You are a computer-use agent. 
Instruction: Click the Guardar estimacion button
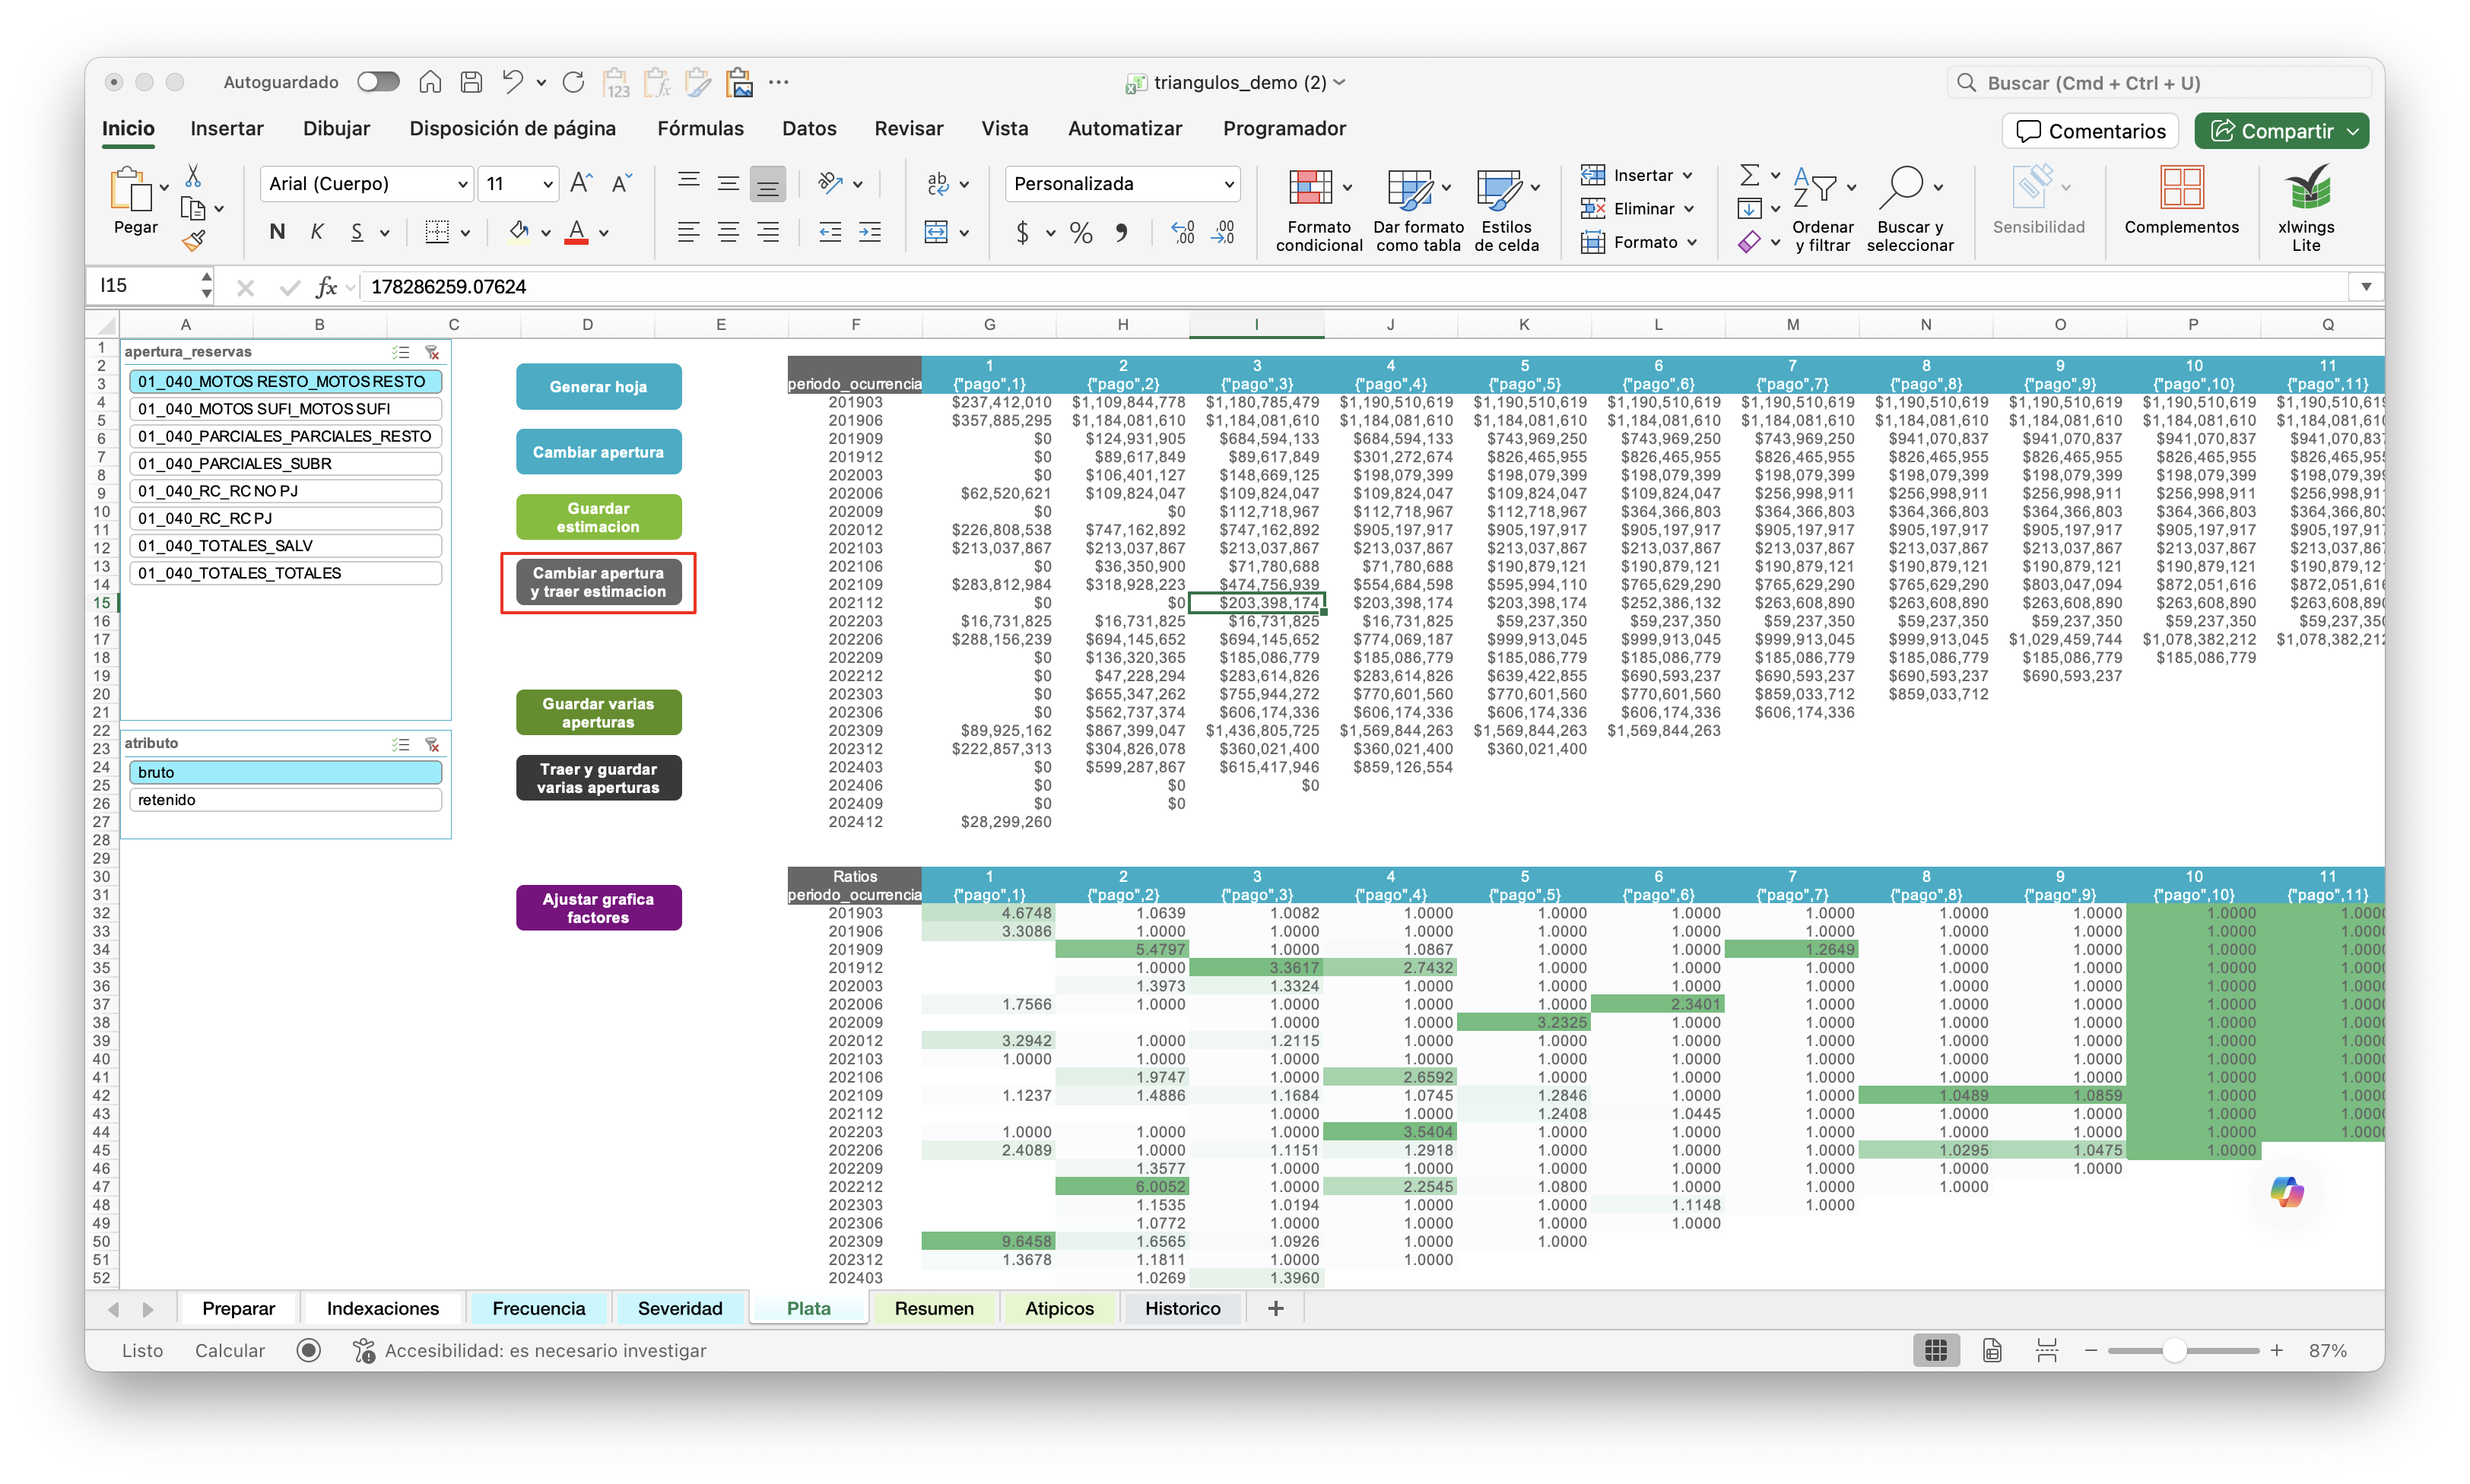click(598, 518)
